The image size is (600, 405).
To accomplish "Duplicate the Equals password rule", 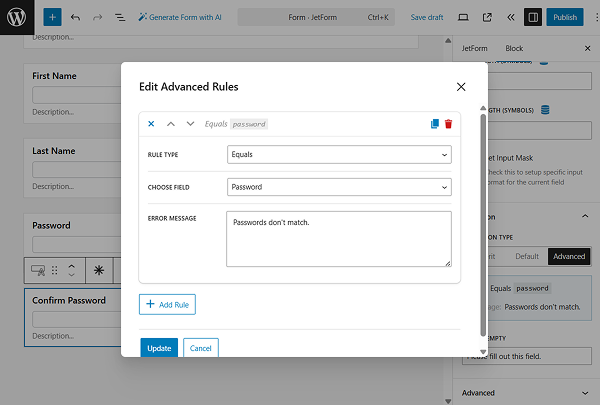I will tap(435, 124).
